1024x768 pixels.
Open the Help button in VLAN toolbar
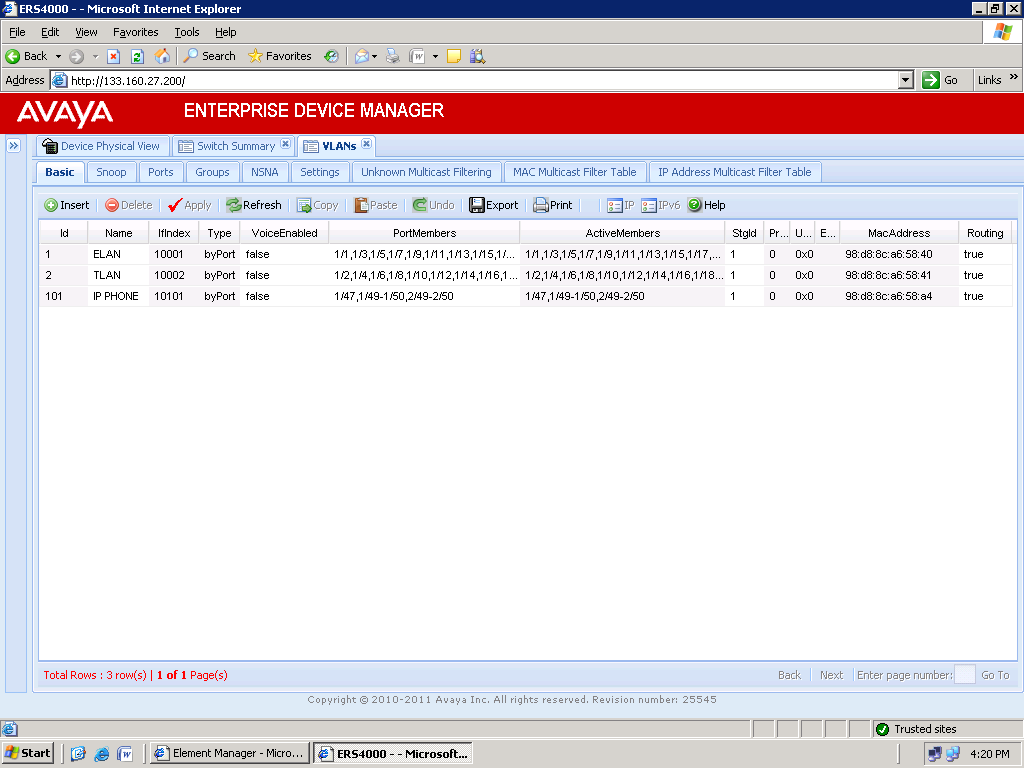click(707, 205)
